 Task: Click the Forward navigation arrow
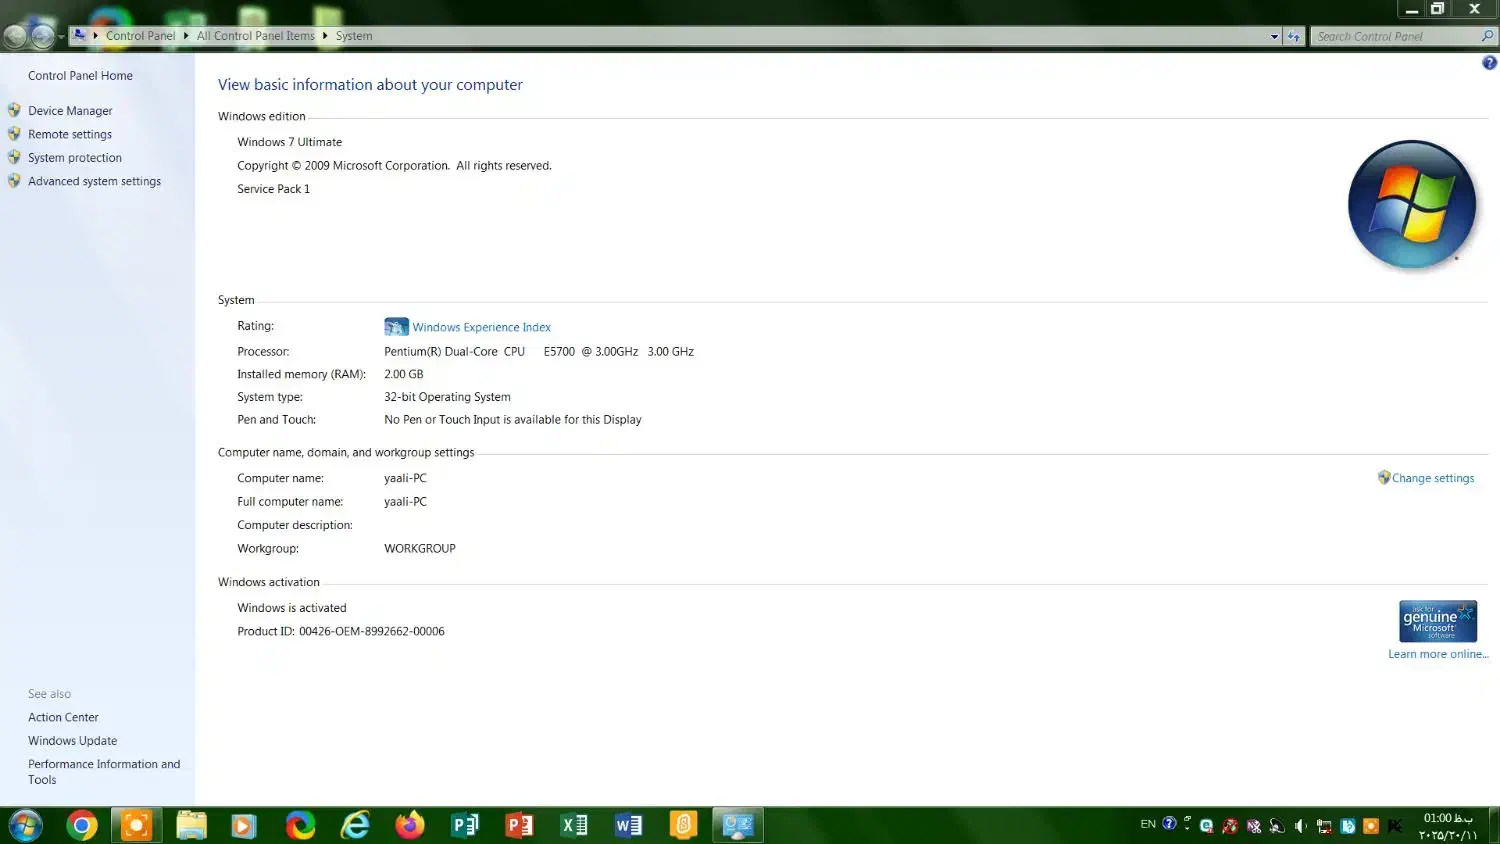[x=42, y=36]
